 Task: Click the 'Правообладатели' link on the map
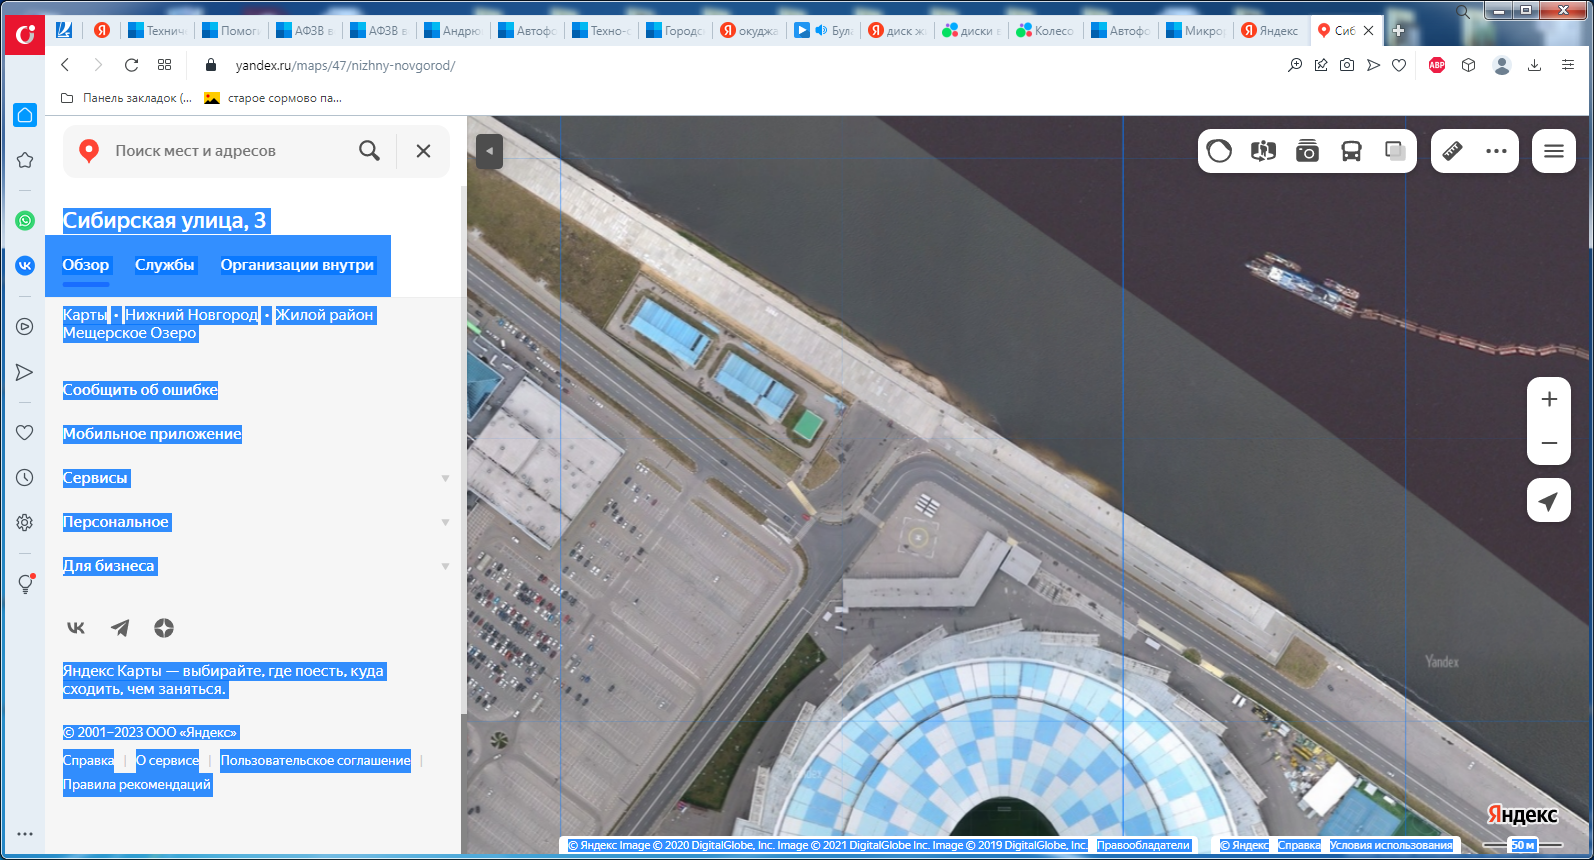(1143, 845)
